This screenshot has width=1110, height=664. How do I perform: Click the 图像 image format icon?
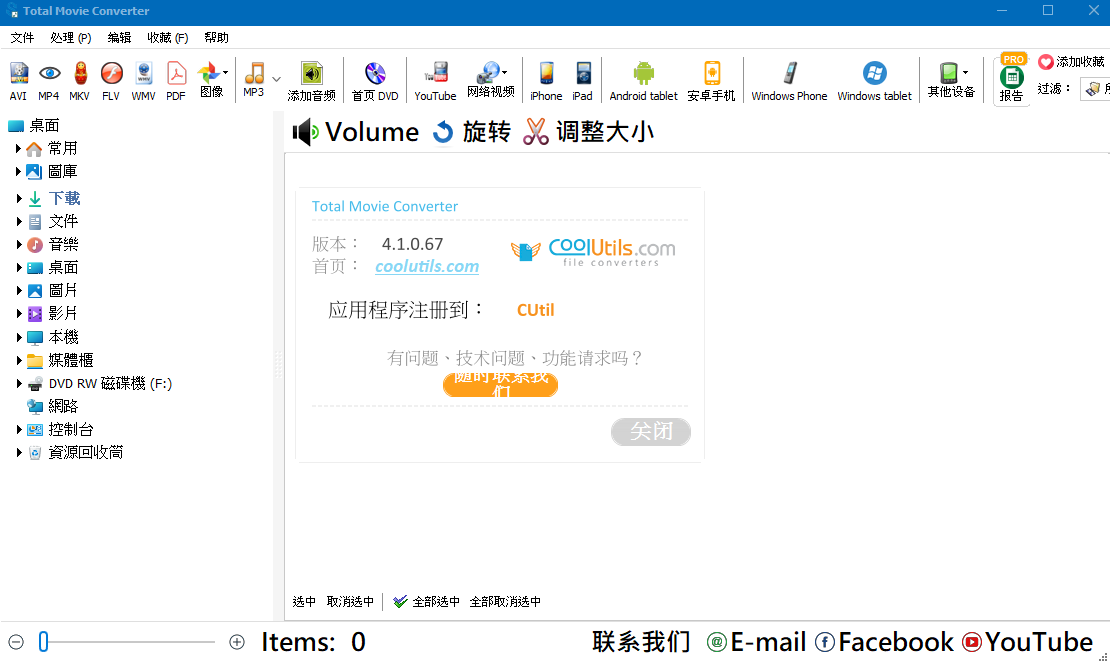(x=210, y=79)
